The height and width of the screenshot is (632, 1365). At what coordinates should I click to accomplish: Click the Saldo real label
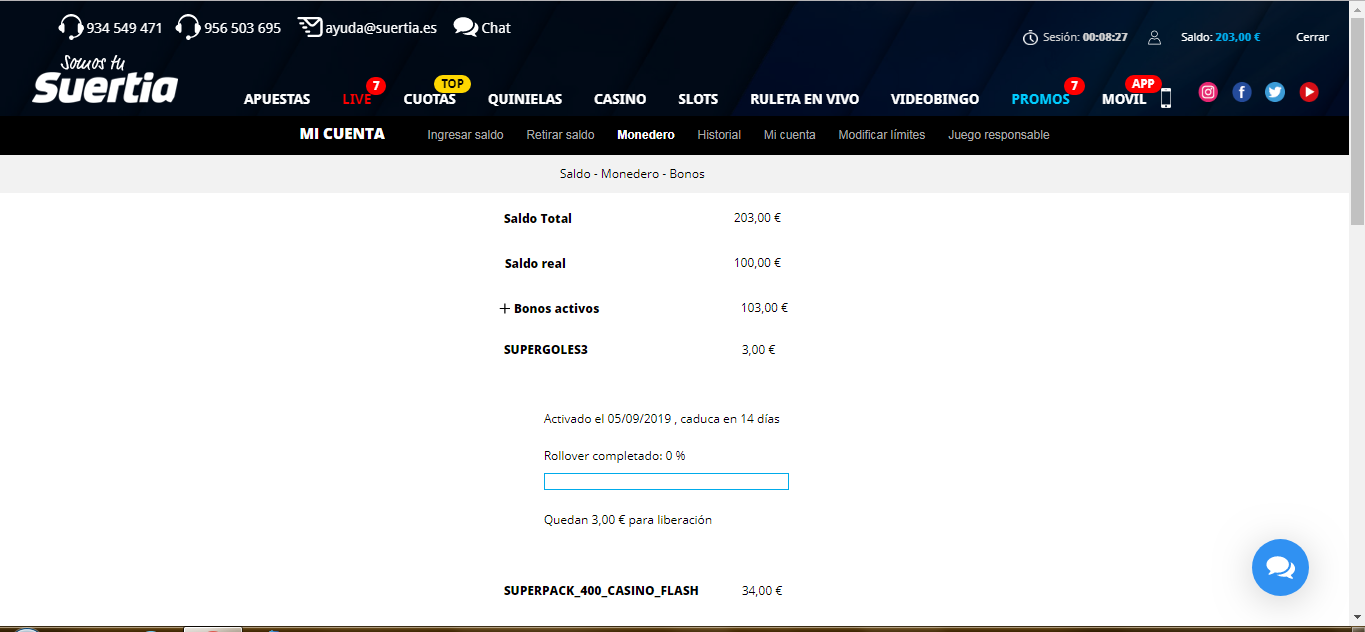click(536, 264)
